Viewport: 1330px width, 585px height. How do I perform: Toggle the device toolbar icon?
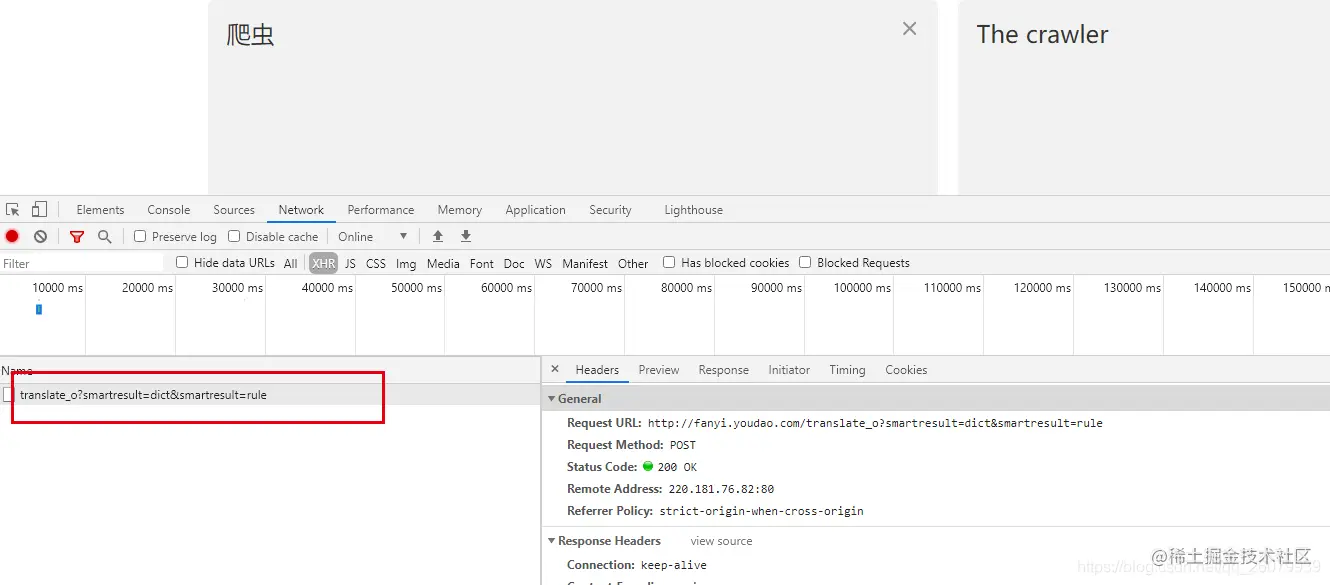[39, 210]
